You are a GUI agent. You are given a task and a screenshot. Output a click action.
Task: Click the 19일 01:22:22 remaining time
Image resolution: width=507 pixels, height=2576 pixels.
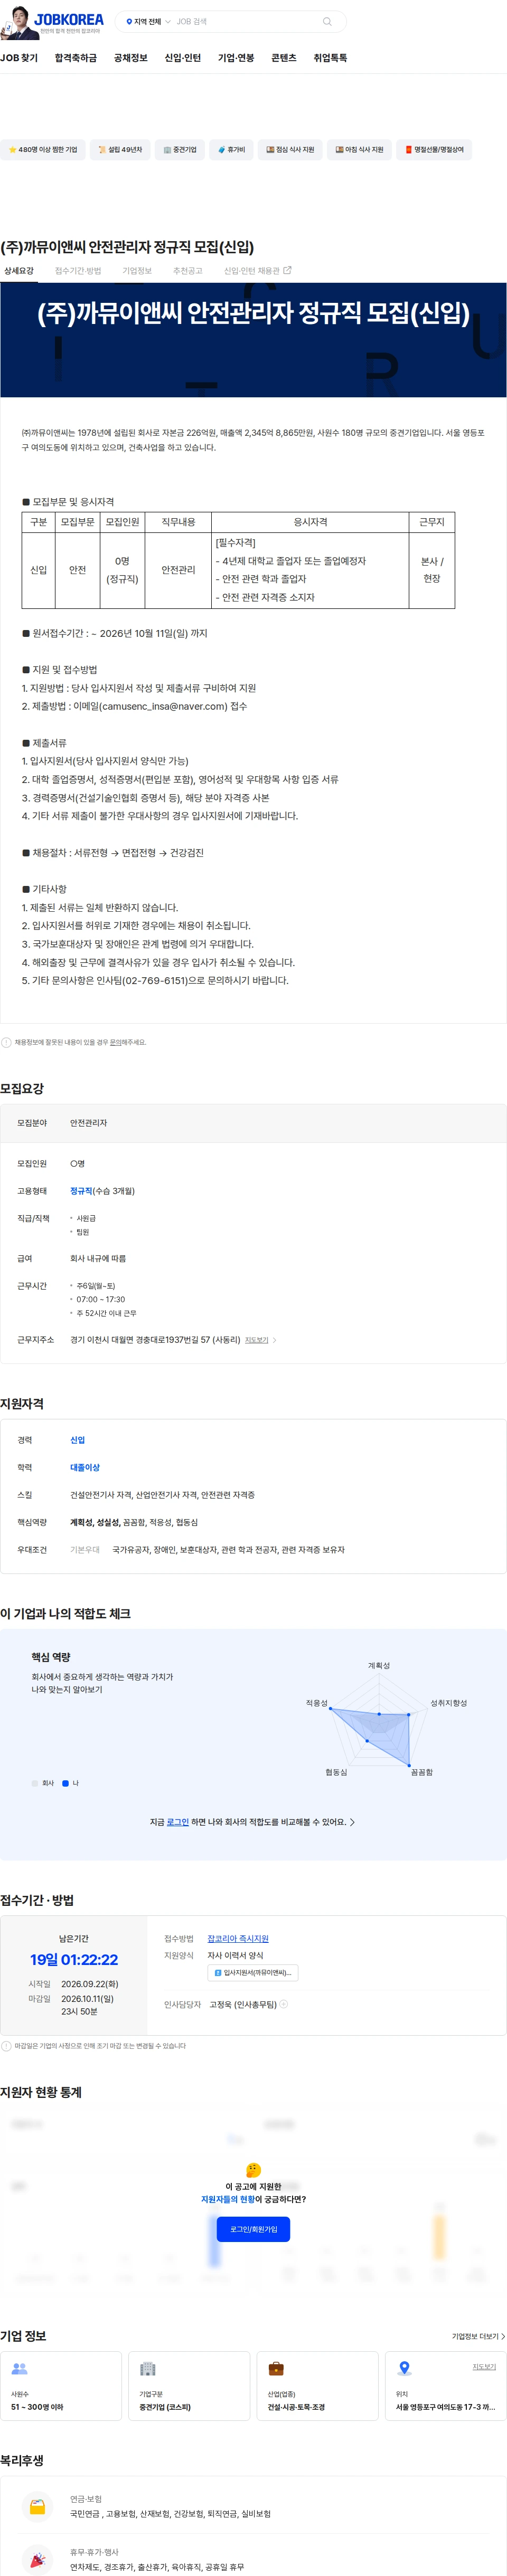(74, 1960)
